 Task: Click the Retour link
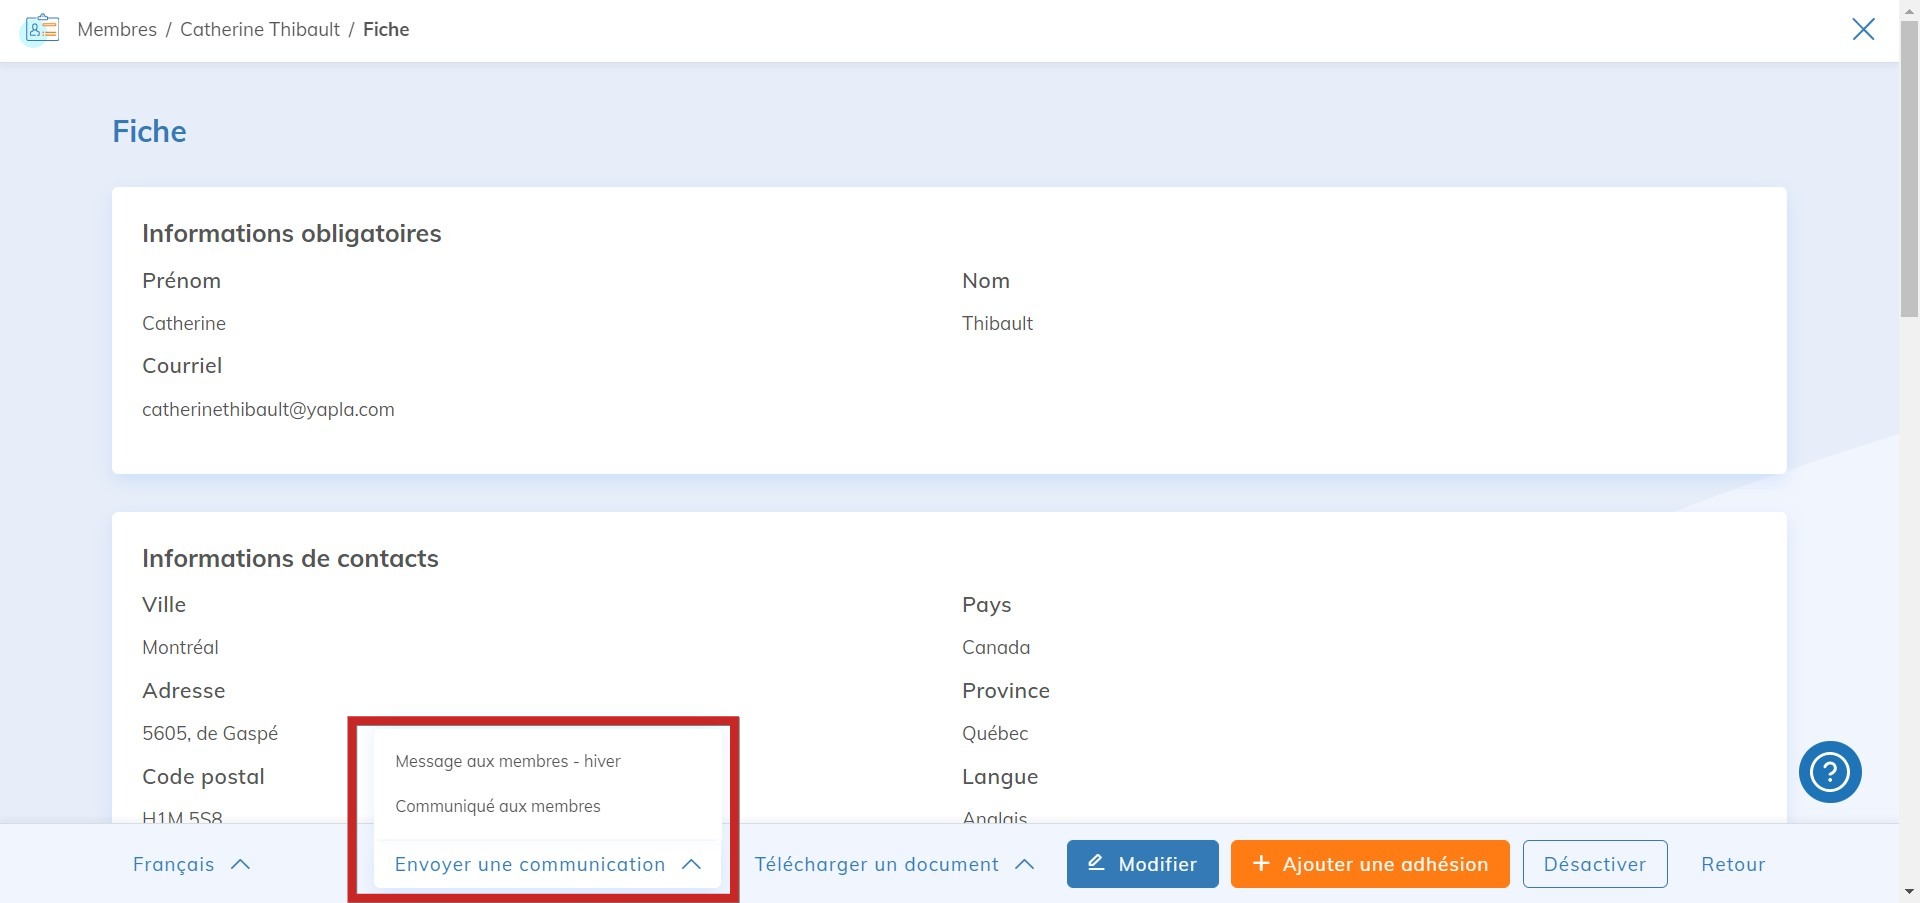click(1733, 864)
